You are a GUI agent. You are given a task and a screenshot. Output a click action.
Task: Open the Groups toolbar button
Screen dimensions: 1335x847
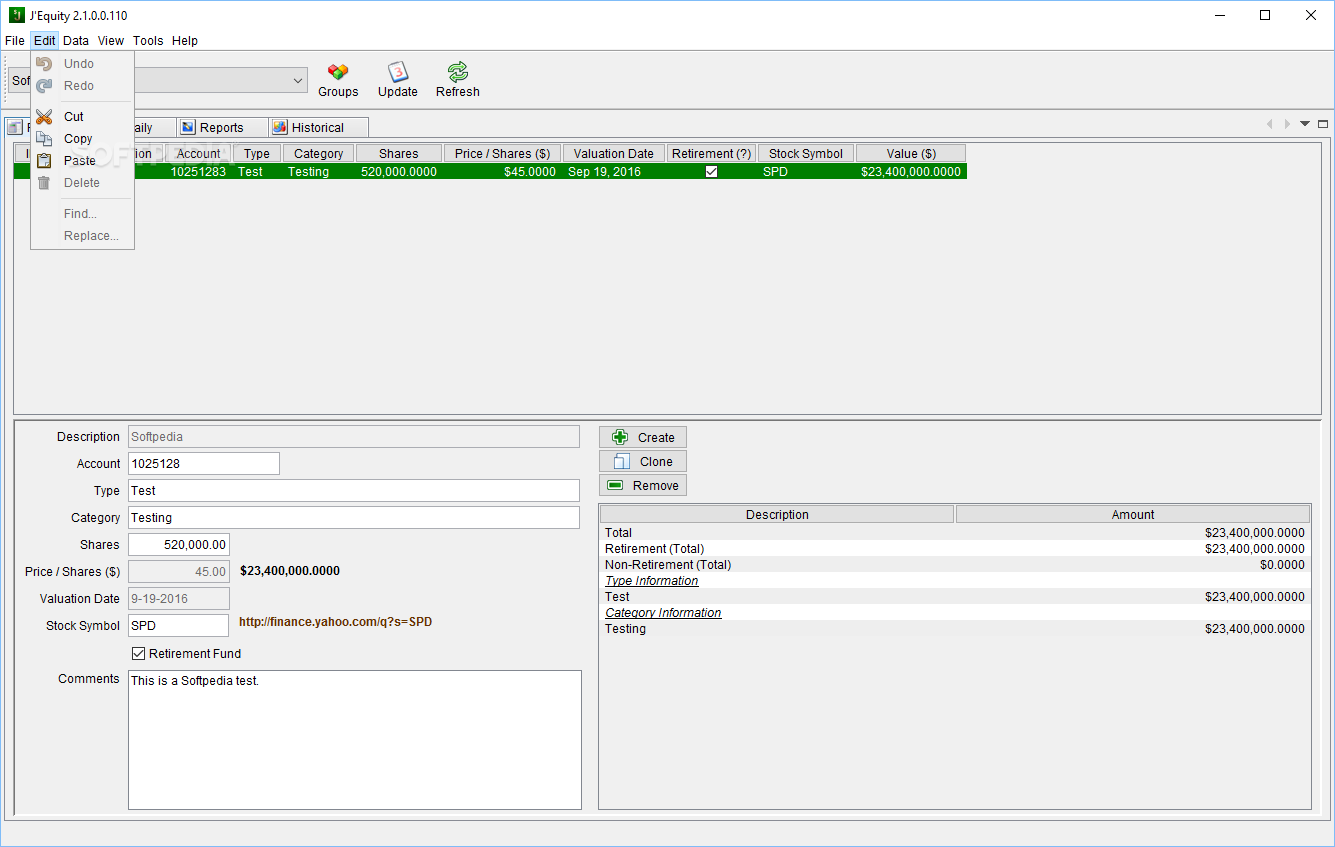click(x=338, y=79)
